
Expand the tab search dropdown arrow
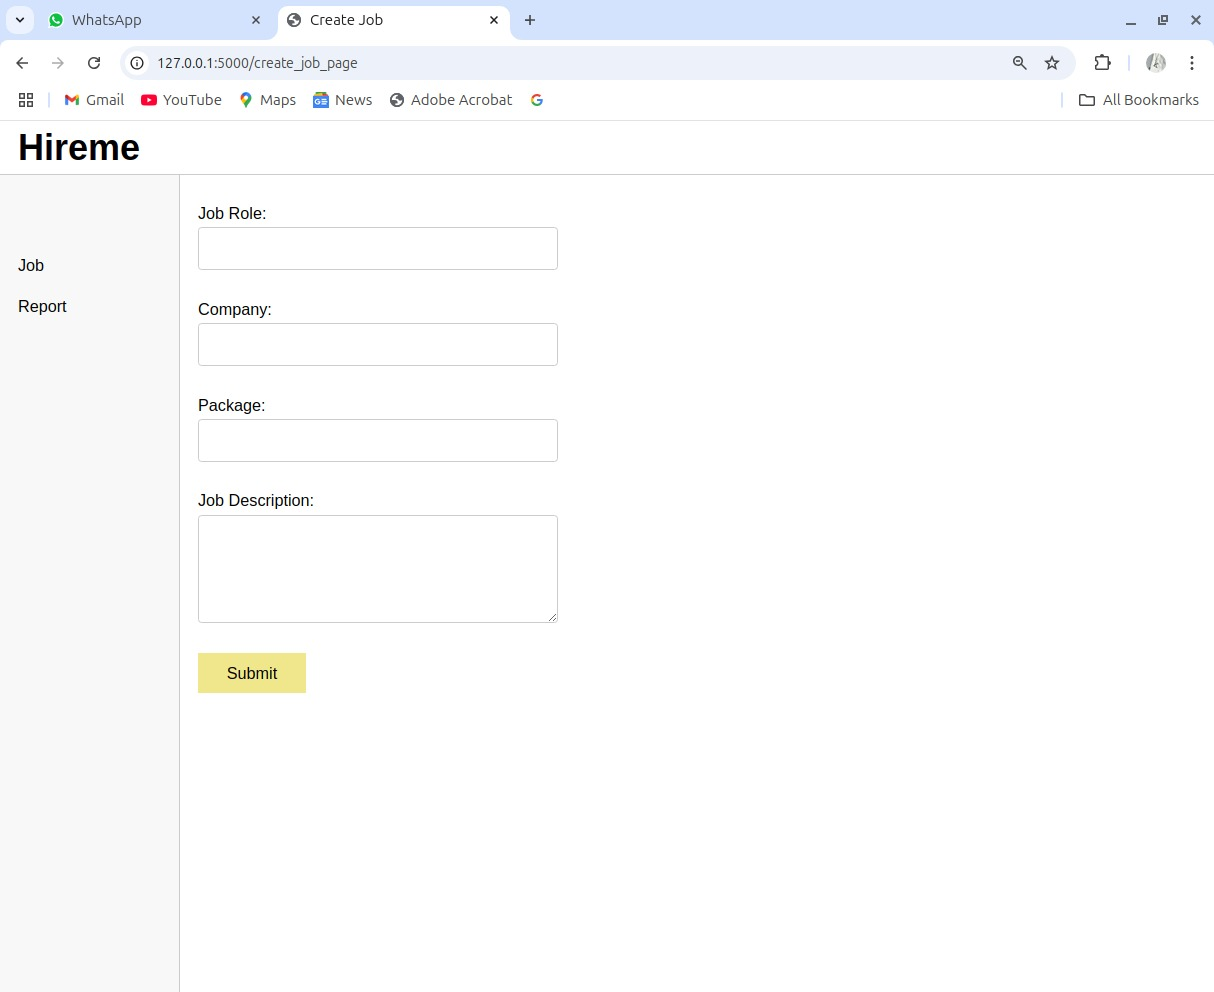(x=20, y=20)
